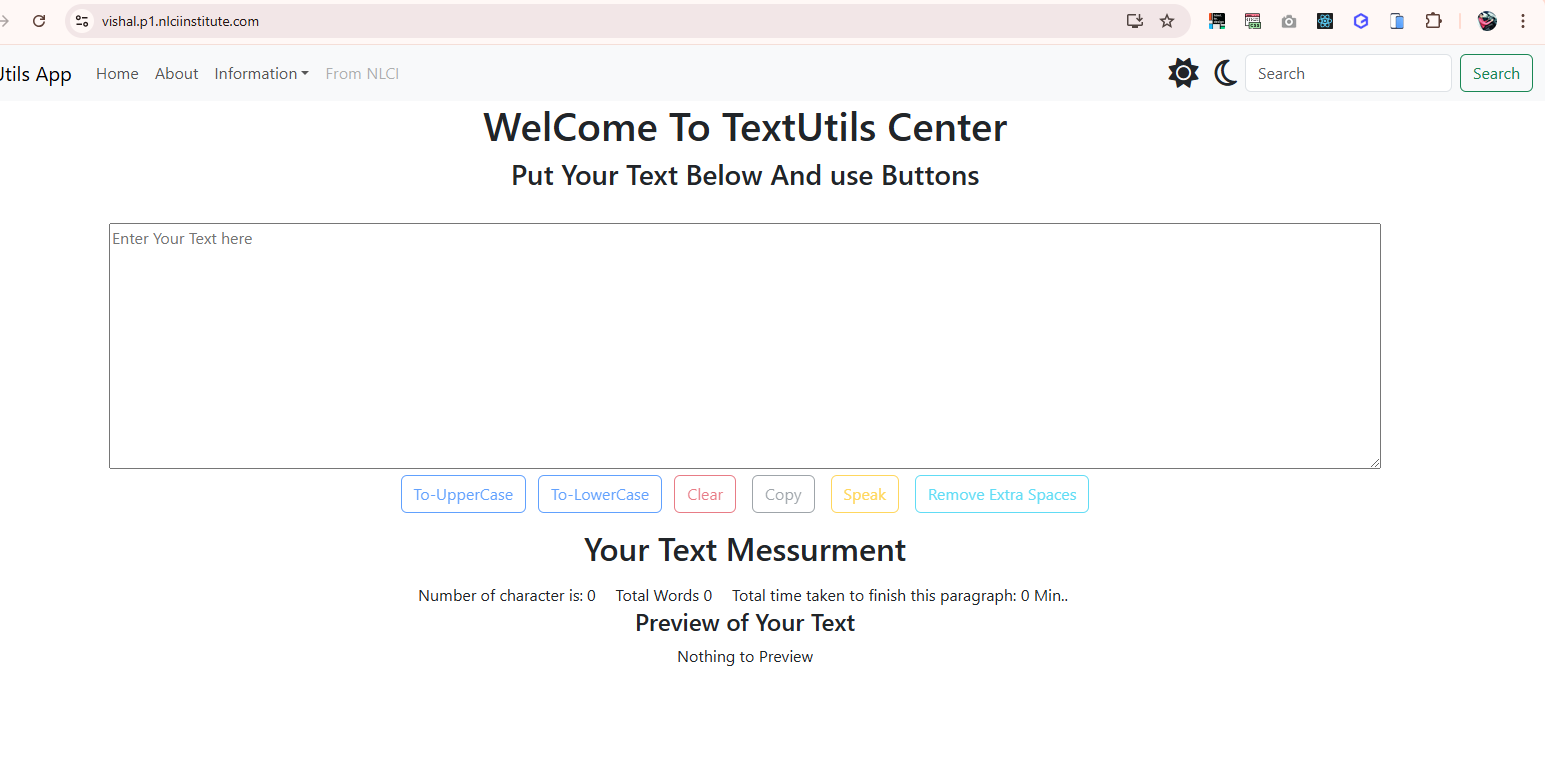Click the browser address bar URL
The width and height of the screenshot is (1545, 762).
coord(180,21)
